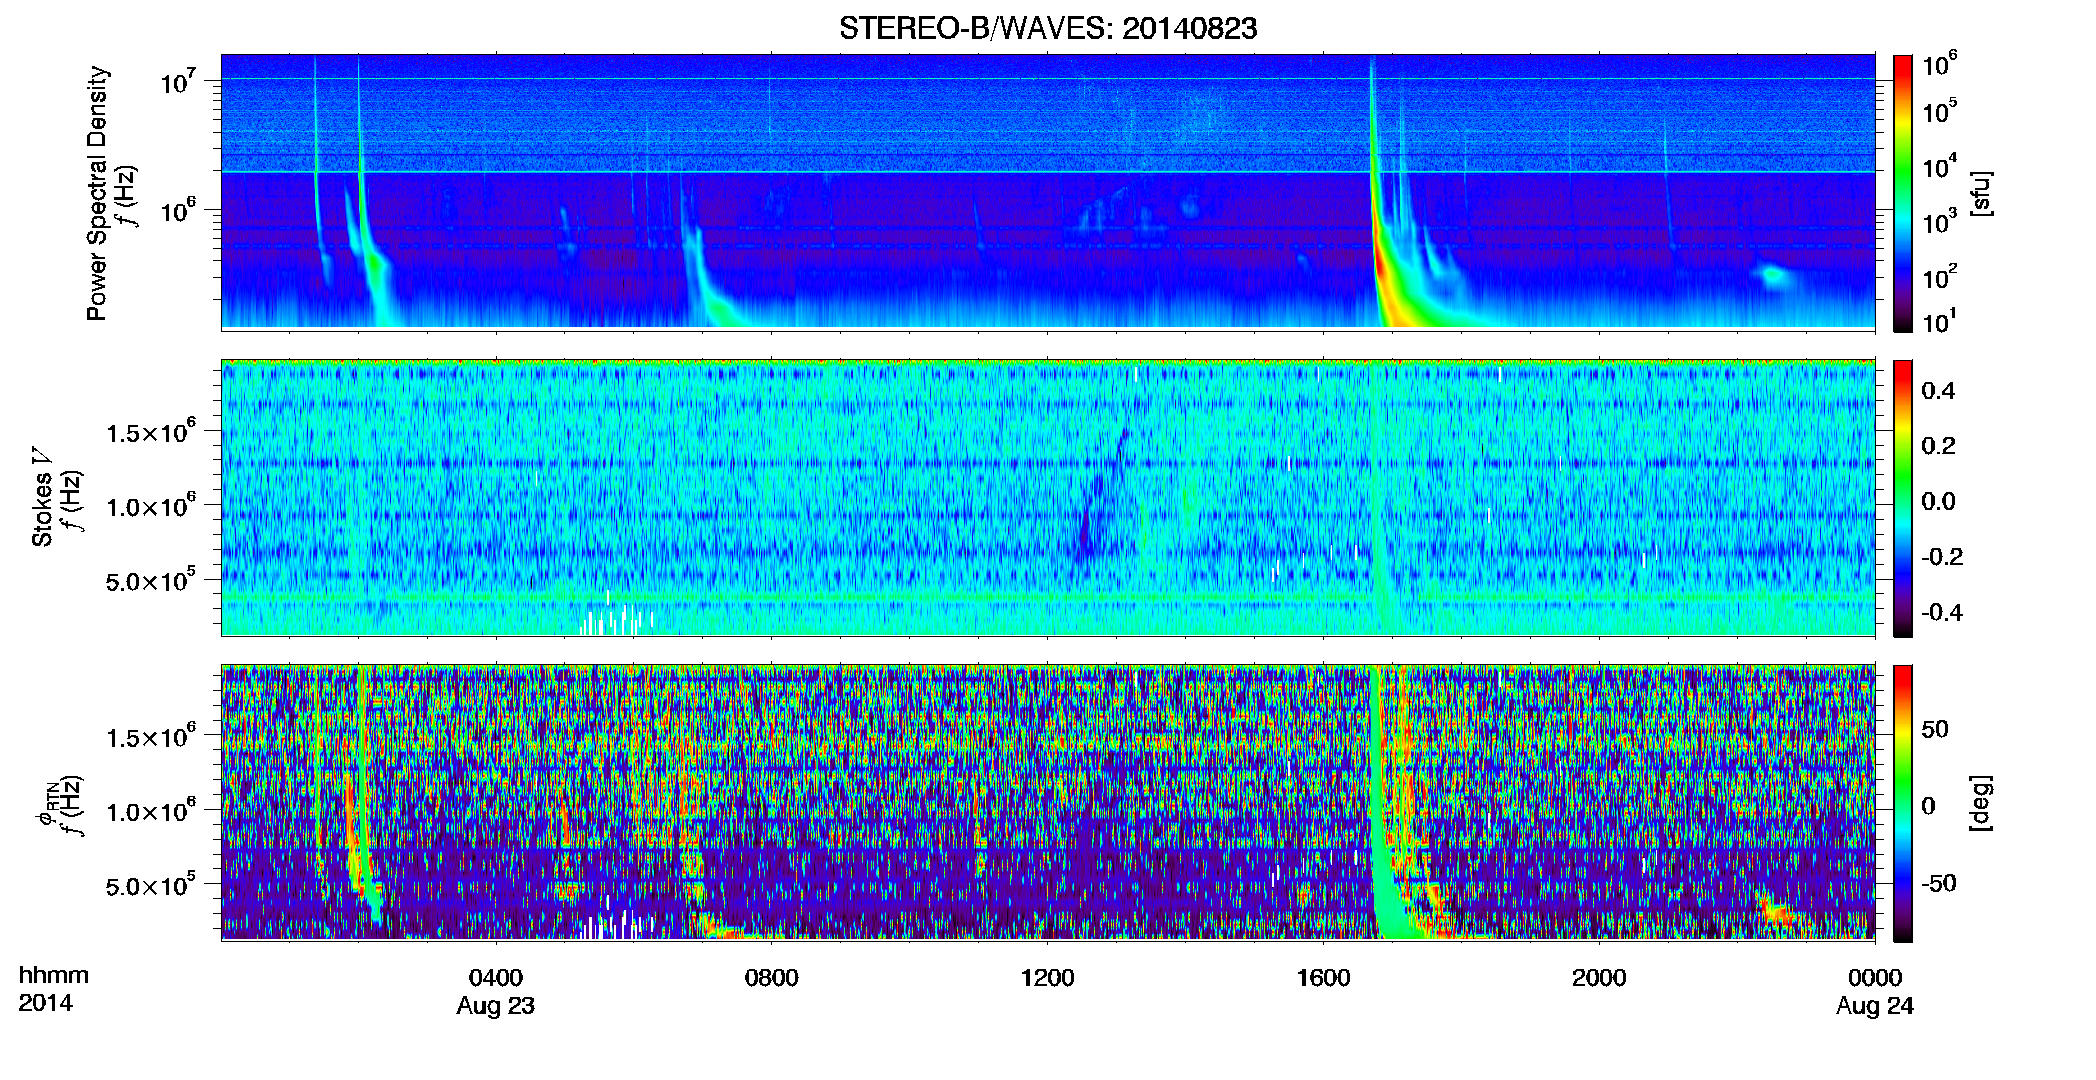
Task: Click the plot title STEREO-B/WAVES: 20140823
Action: [x=1048, y=29]
